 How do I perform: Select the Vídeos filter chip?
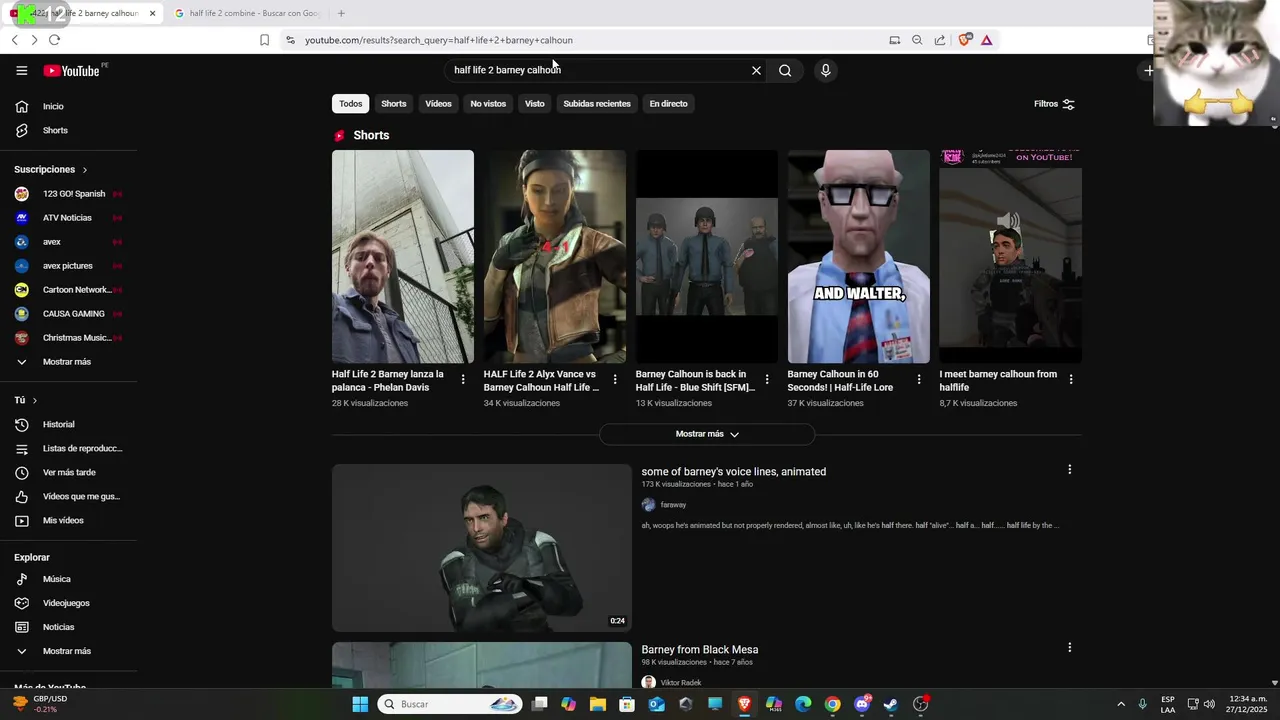(438, 104)
